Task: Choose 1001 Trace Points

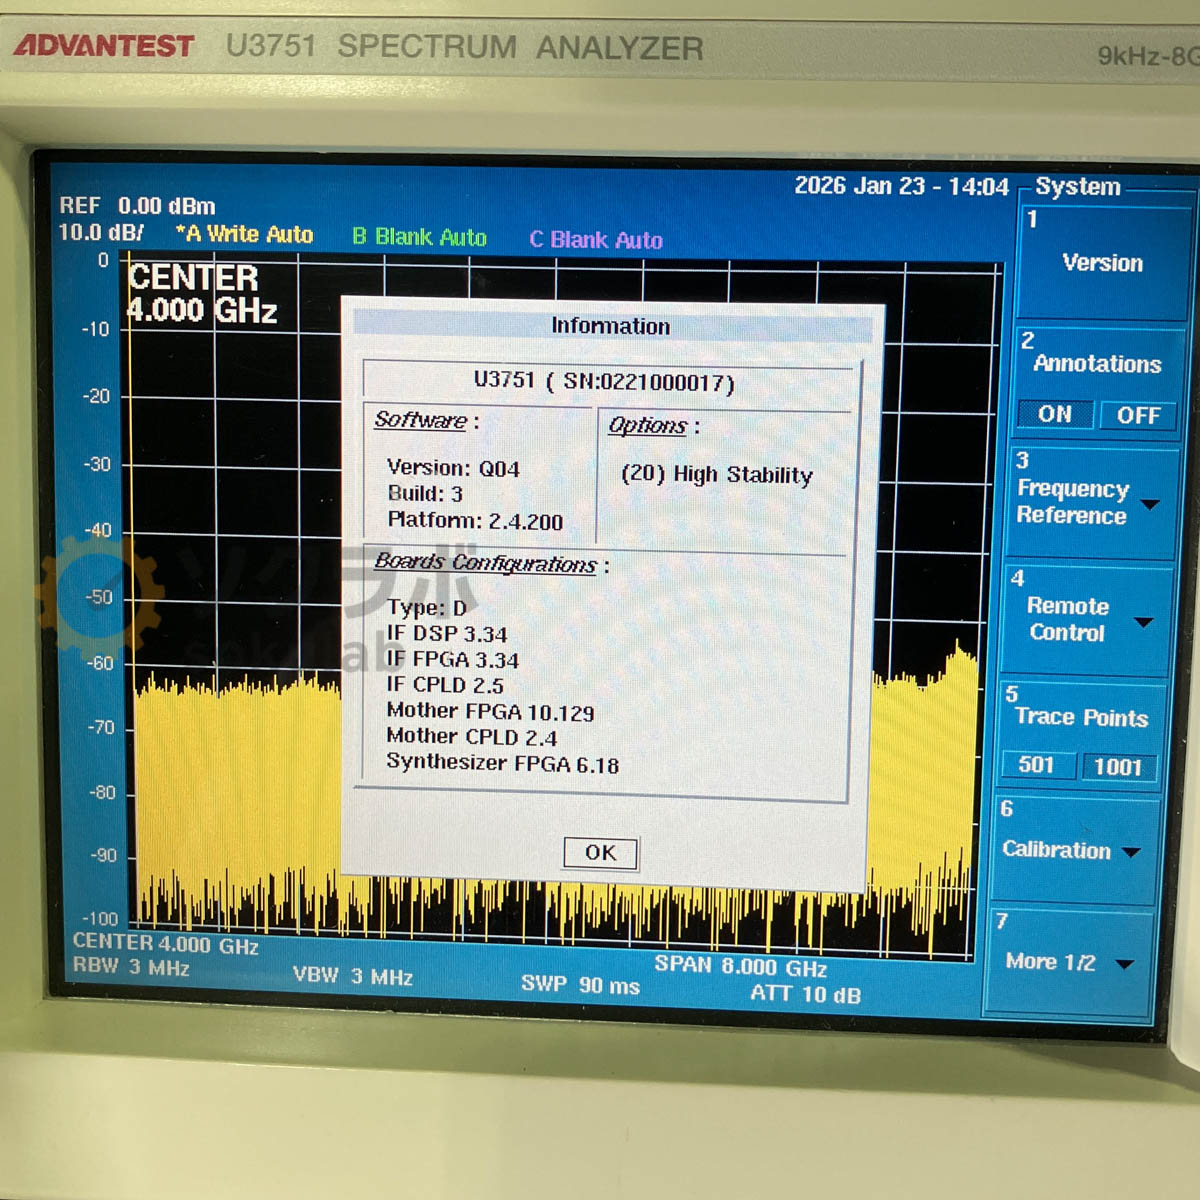Action: coord(1117,767)
